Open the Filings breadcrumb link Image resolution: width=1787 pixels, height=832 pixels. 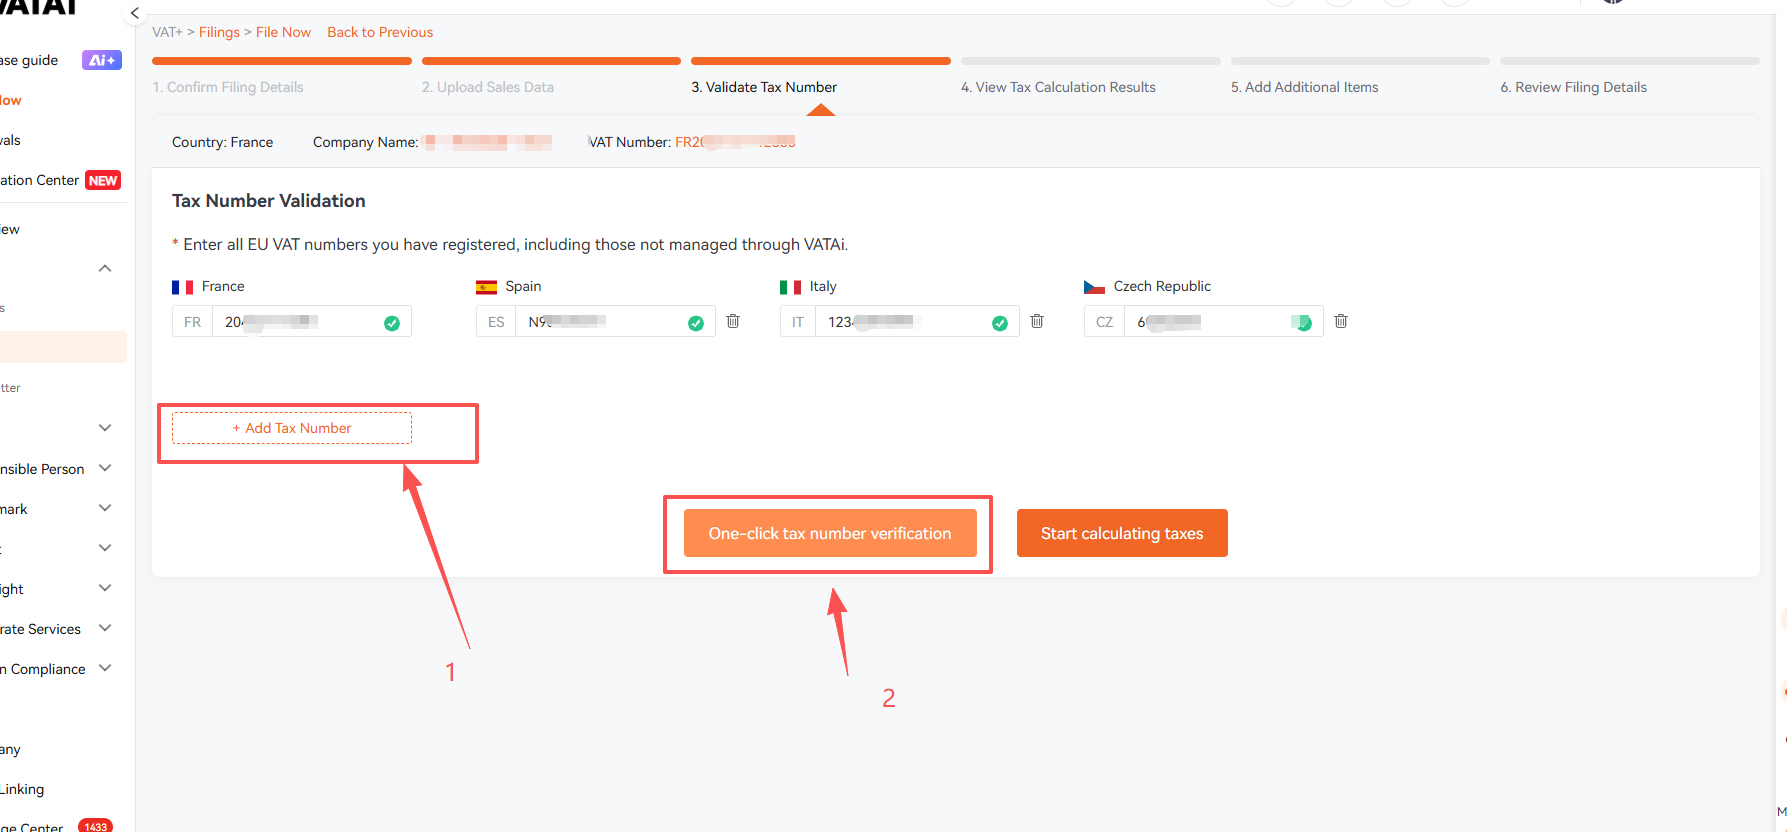219,32
